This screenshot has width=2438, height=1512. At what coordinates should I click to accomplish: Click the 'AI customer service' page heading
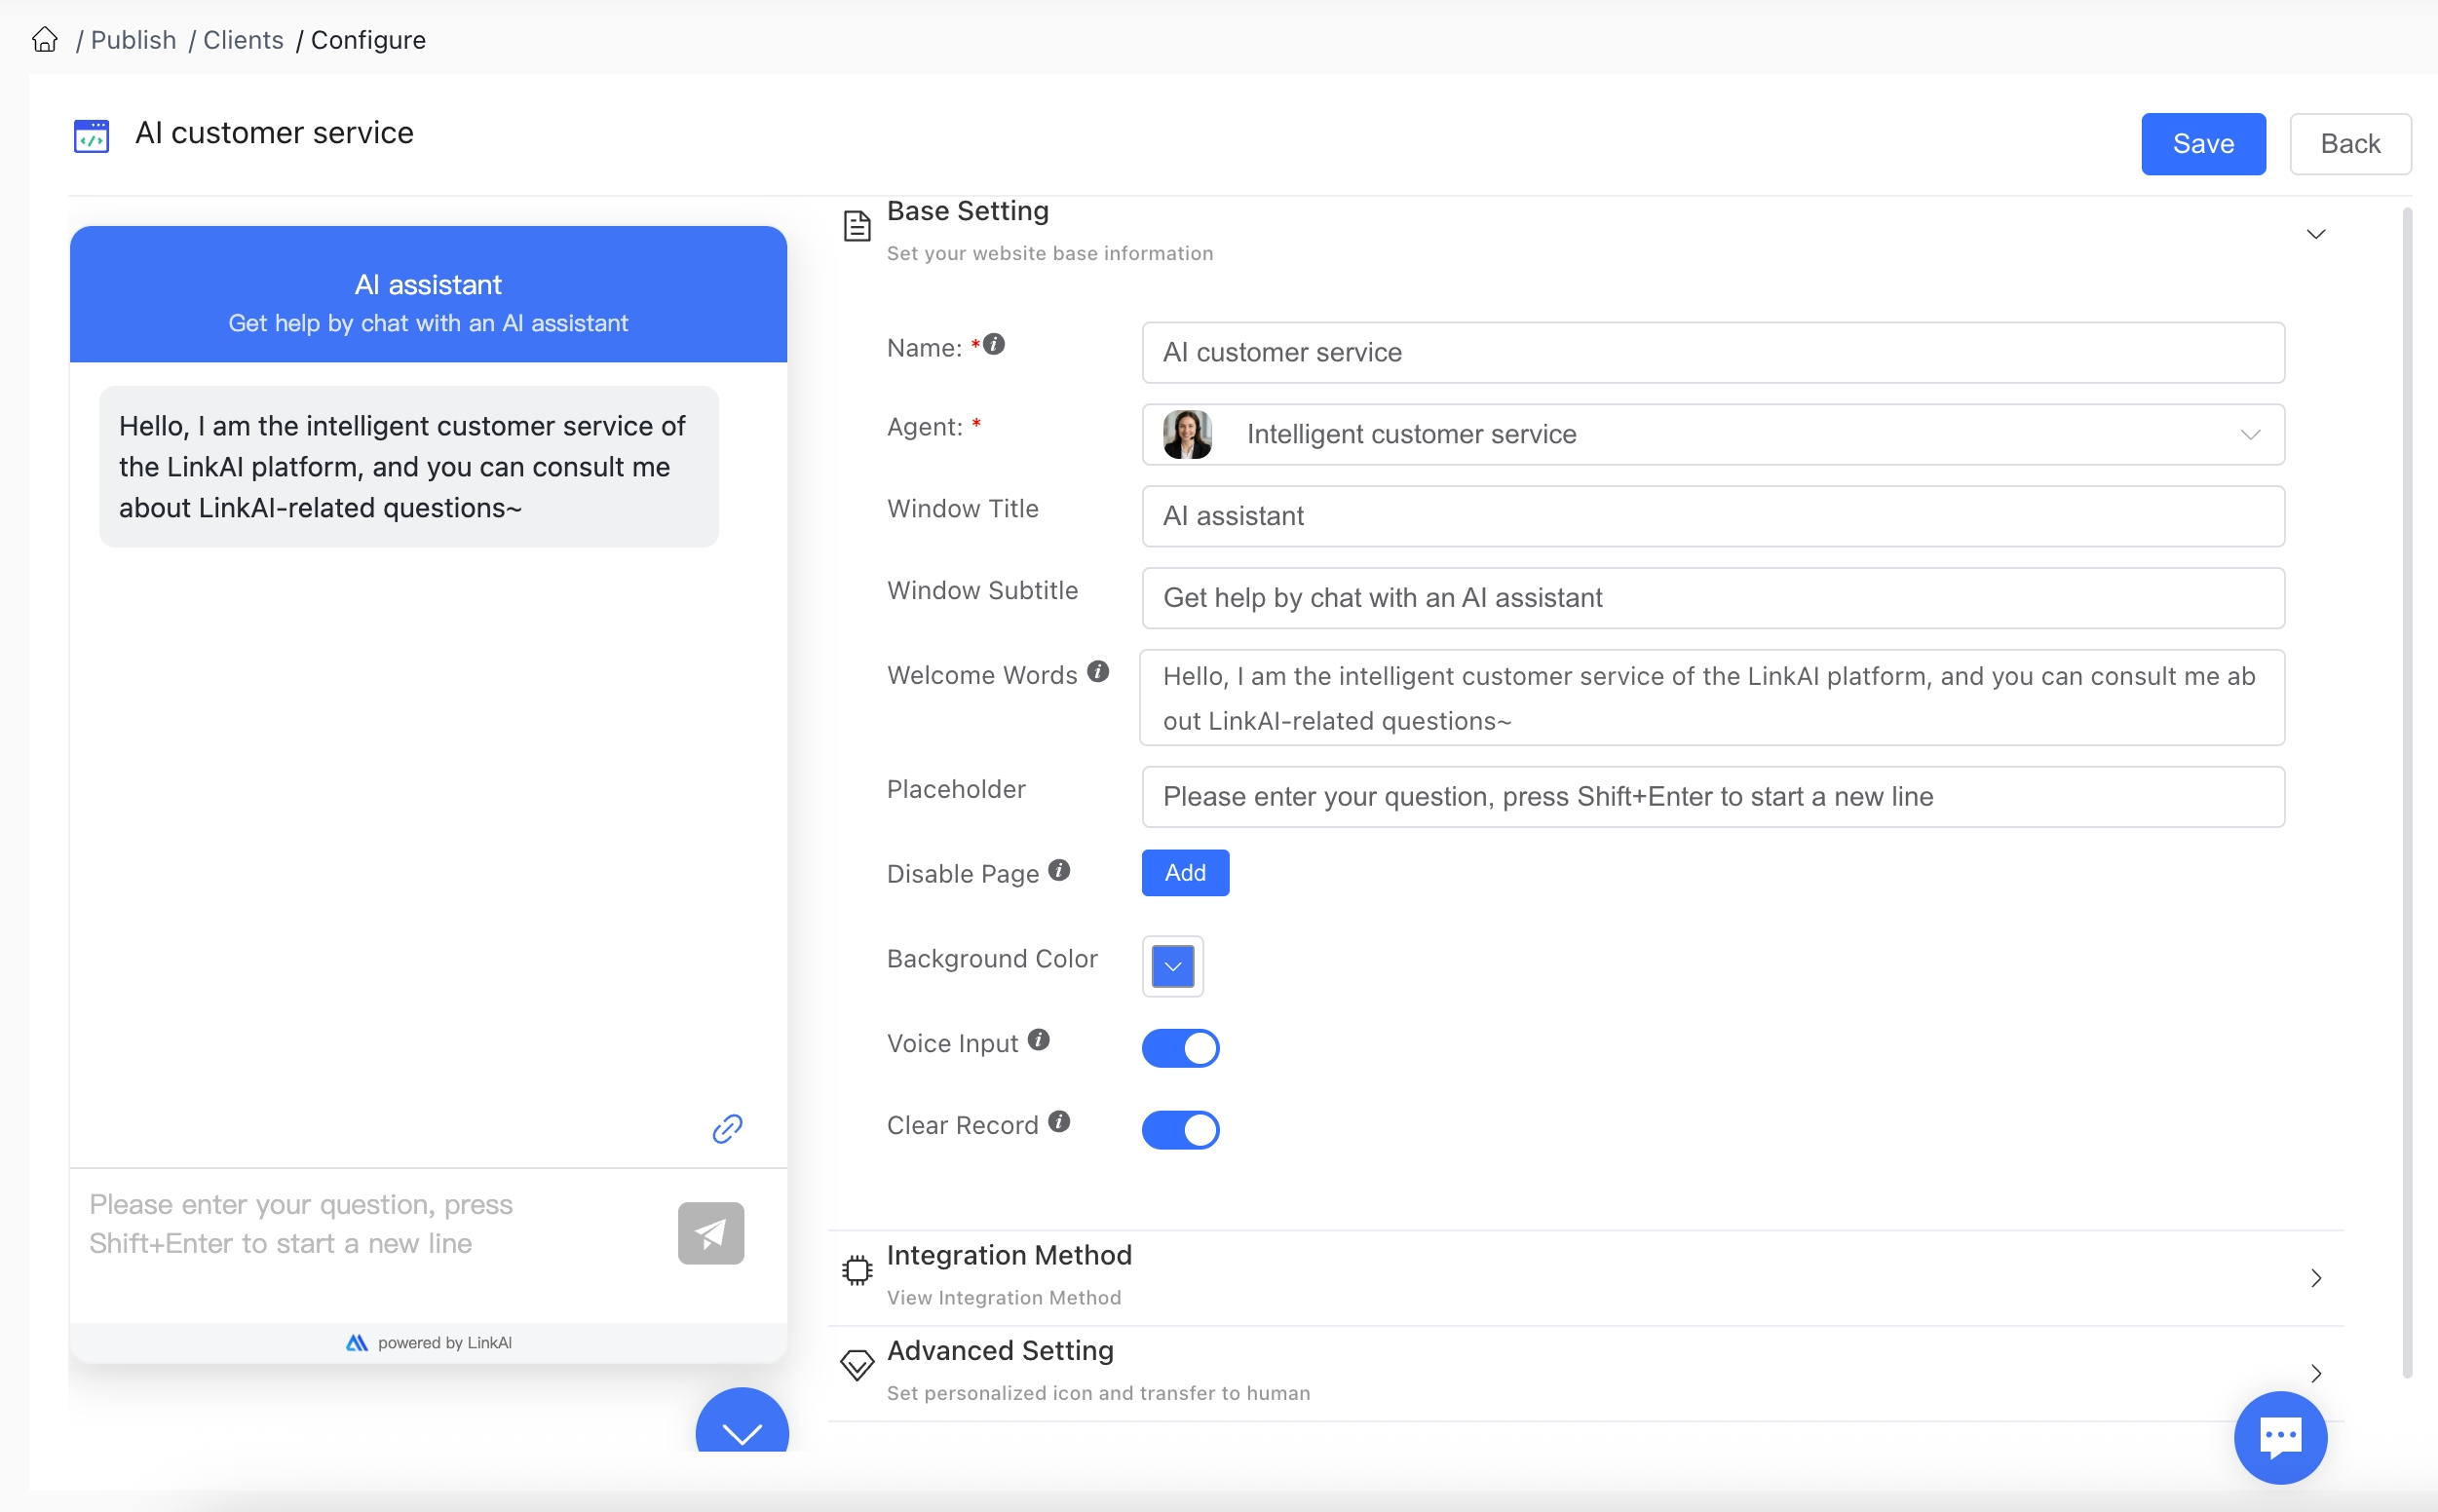coord(274,133)
